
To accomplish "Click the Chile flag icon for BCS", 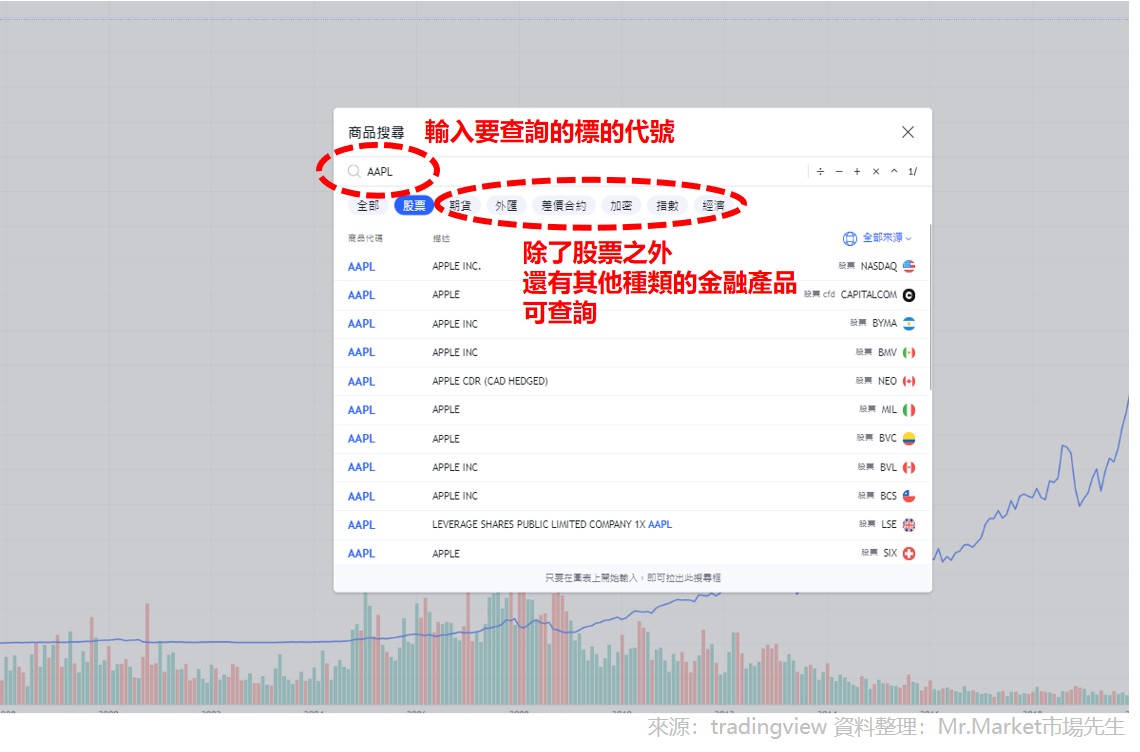I will click(x=909, y=496).
